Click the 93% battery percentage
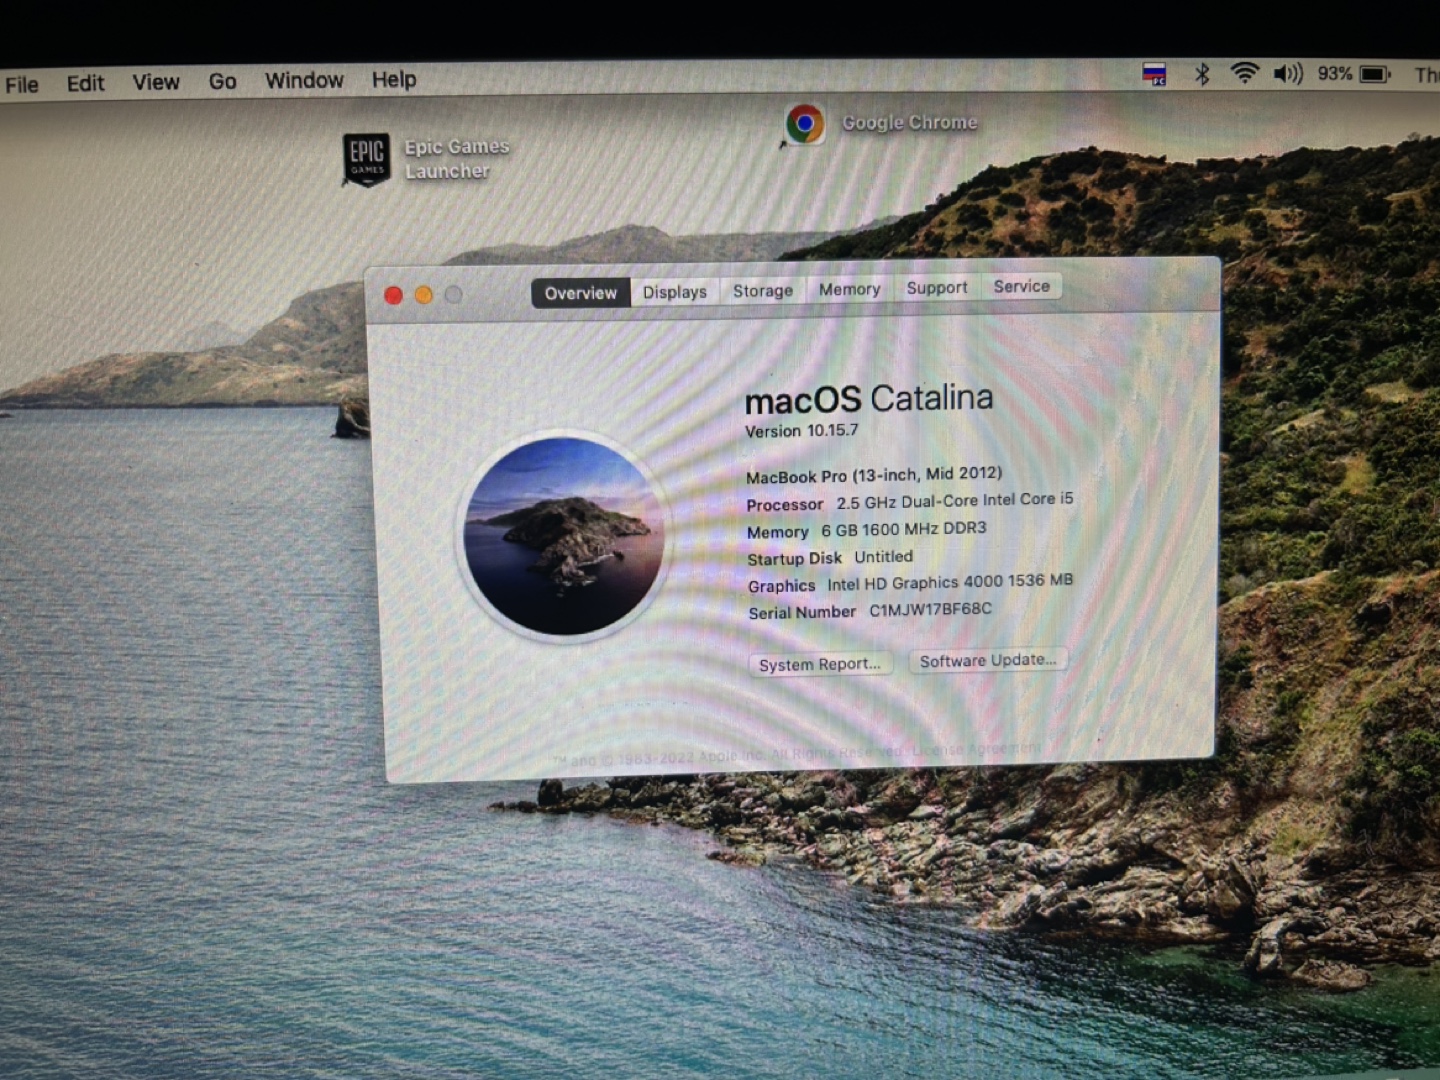This screenshot has width=1440, height=1080. (1335, 74)
